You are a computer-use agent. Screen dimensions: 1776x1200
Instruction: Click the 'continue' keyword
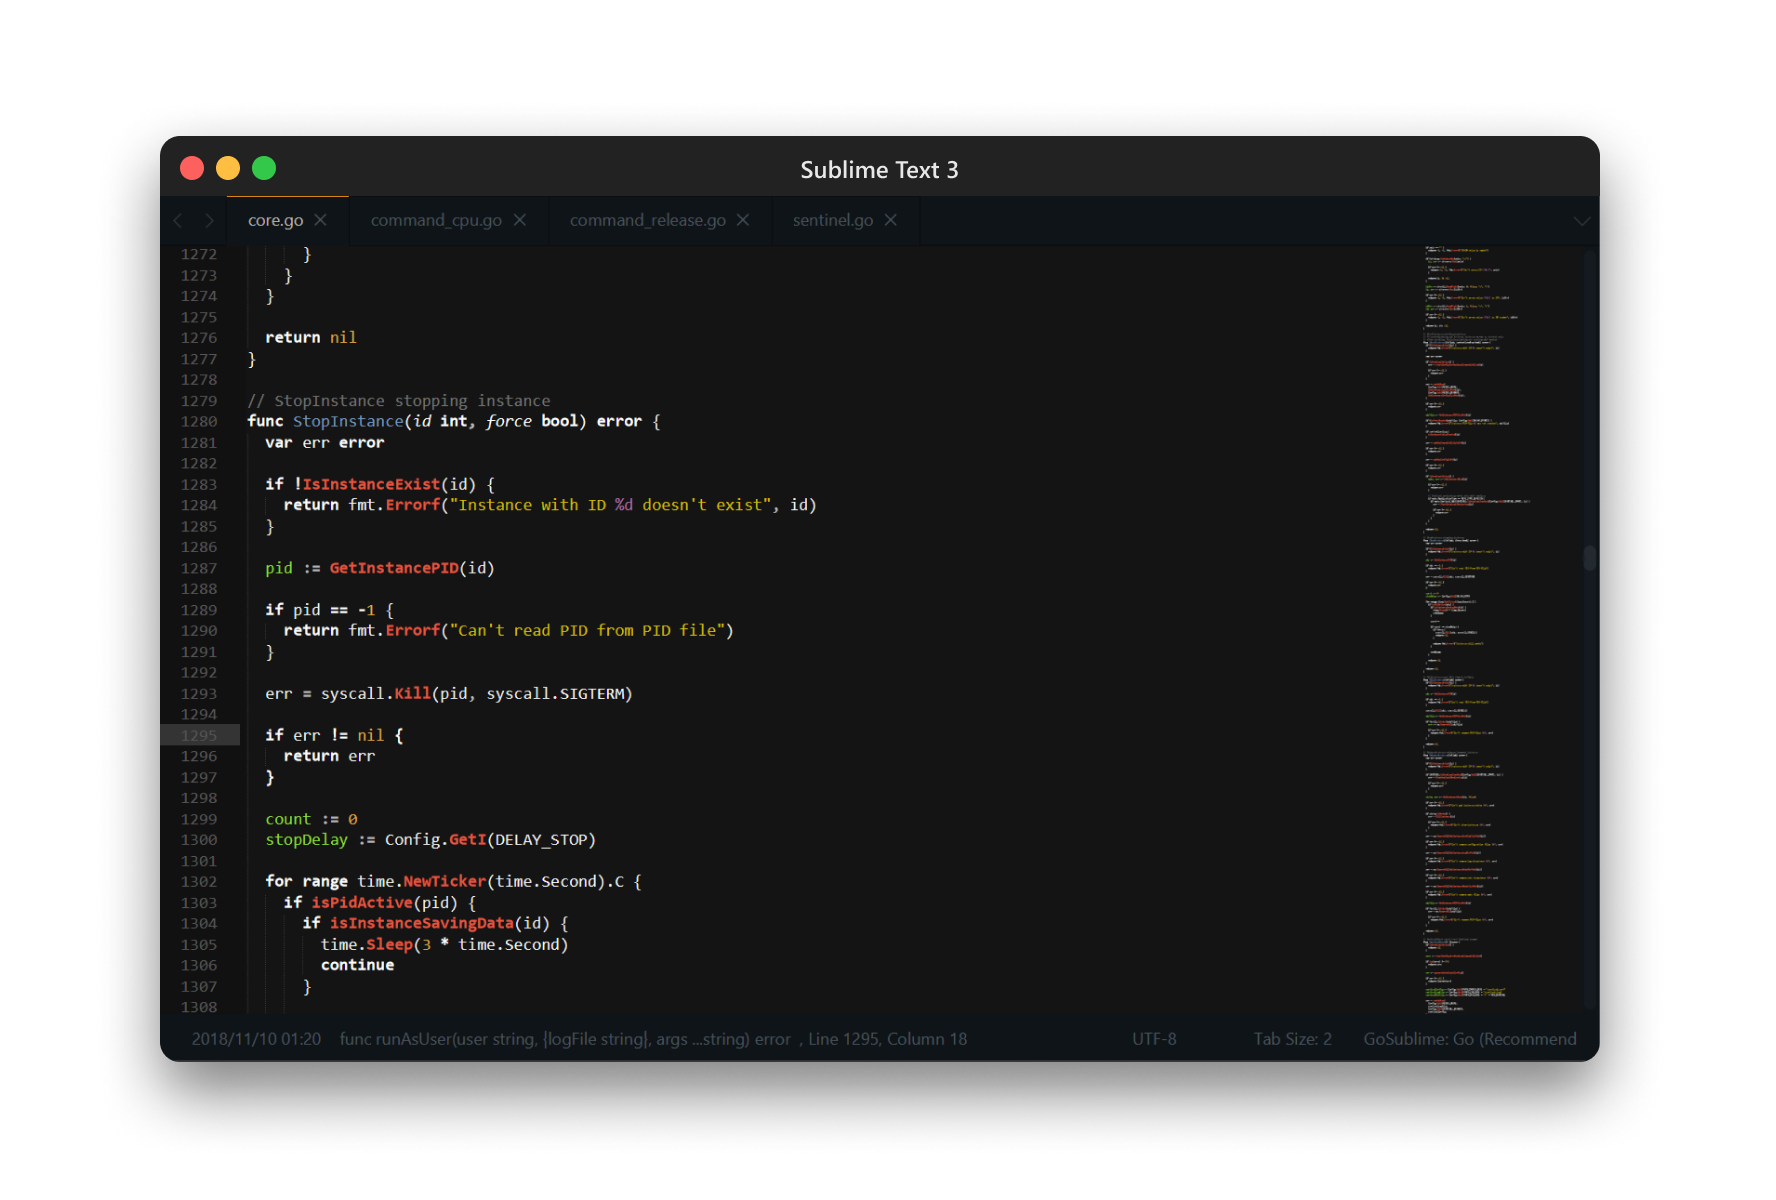tap(357, 965)
